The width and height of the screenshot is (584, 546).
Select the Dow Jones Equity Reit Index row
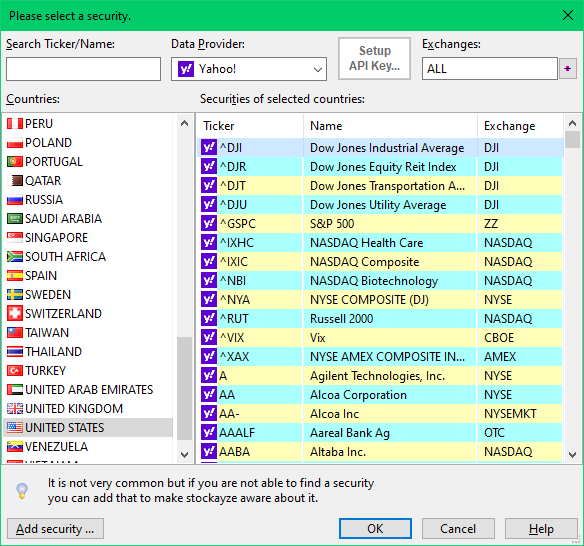click(380, 167)
